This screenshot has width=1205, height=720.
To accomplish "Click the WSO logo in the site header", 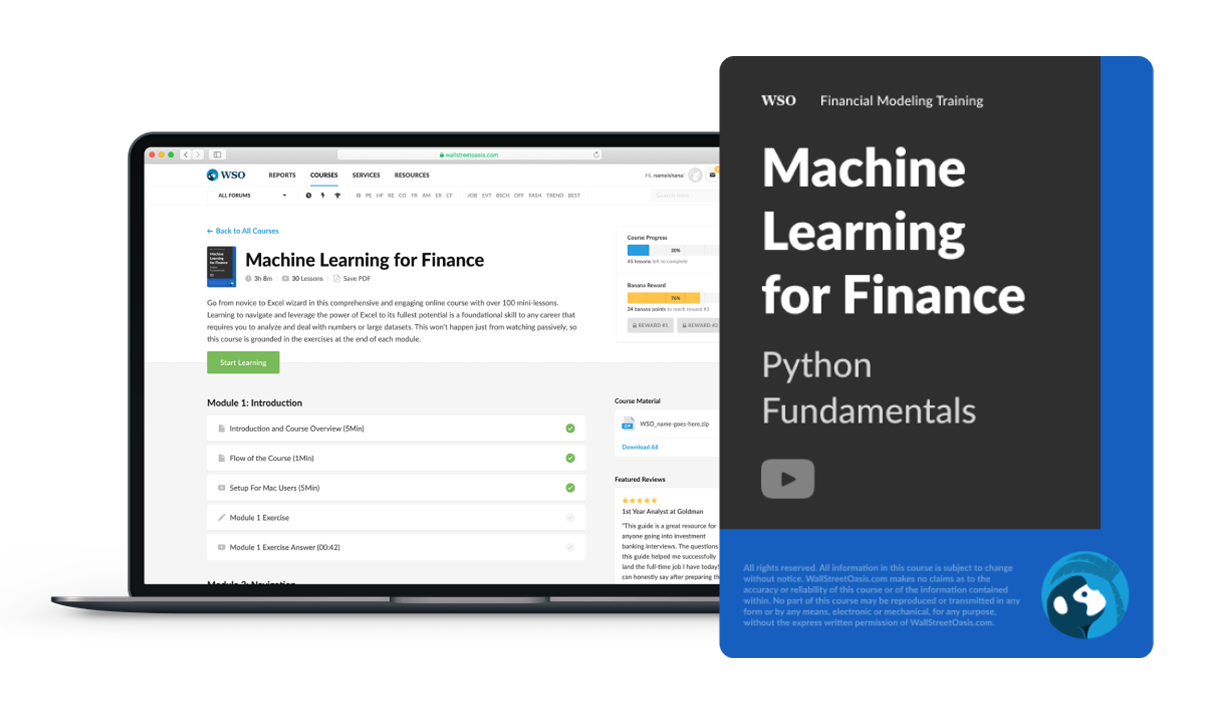I will [226, 175].
